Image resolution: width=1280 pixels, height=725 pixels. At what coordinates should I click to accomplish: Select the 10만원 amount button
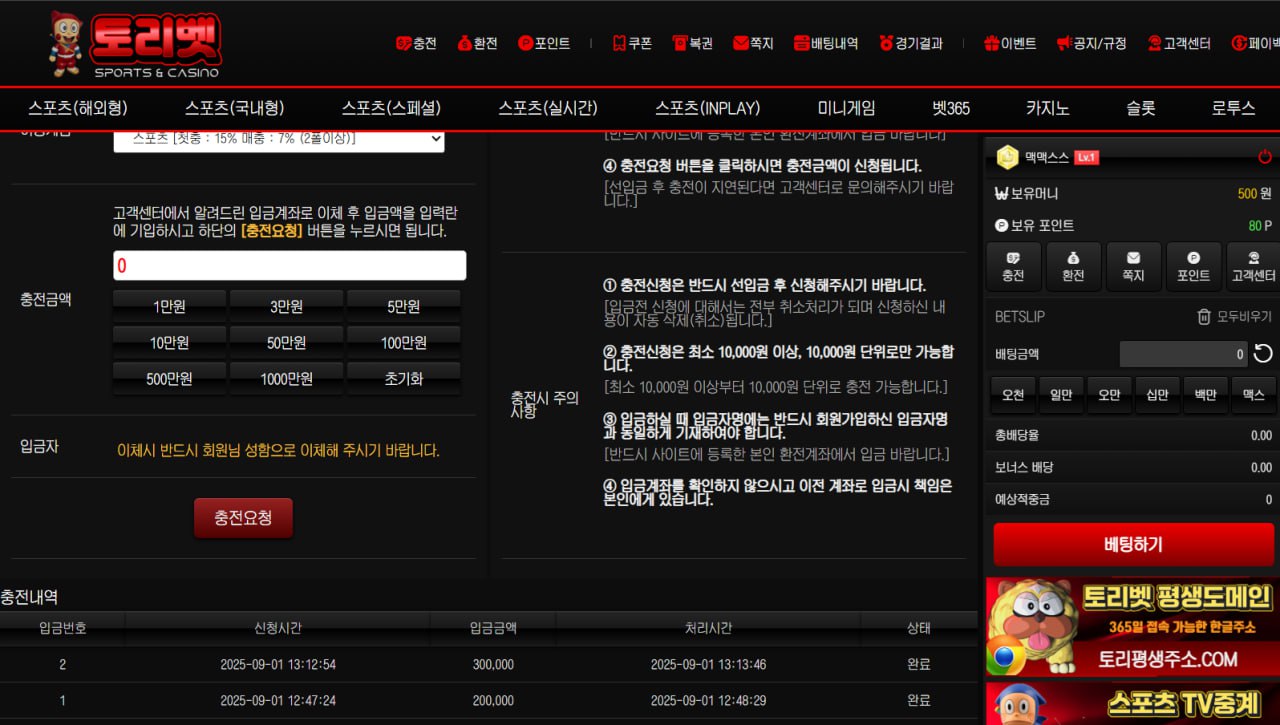pyautogui.click(x=169, y=343)
